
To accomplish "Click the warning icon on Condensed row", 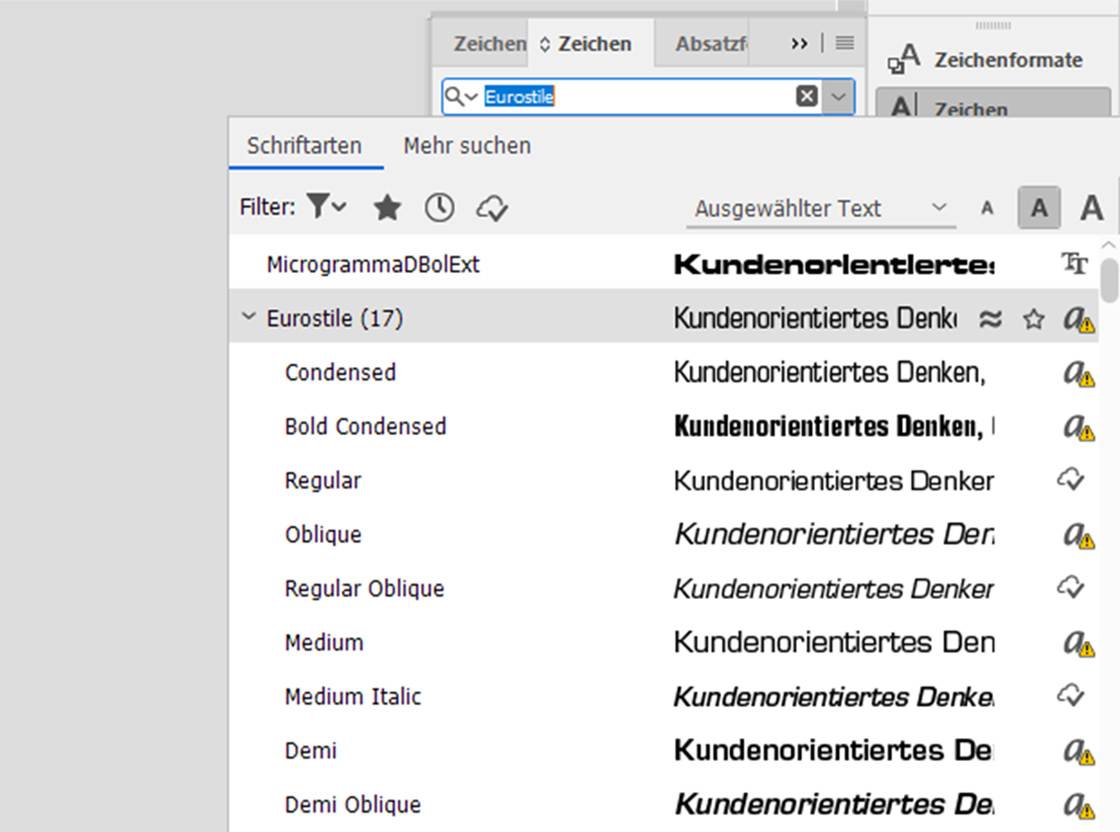I will 1079,373.
